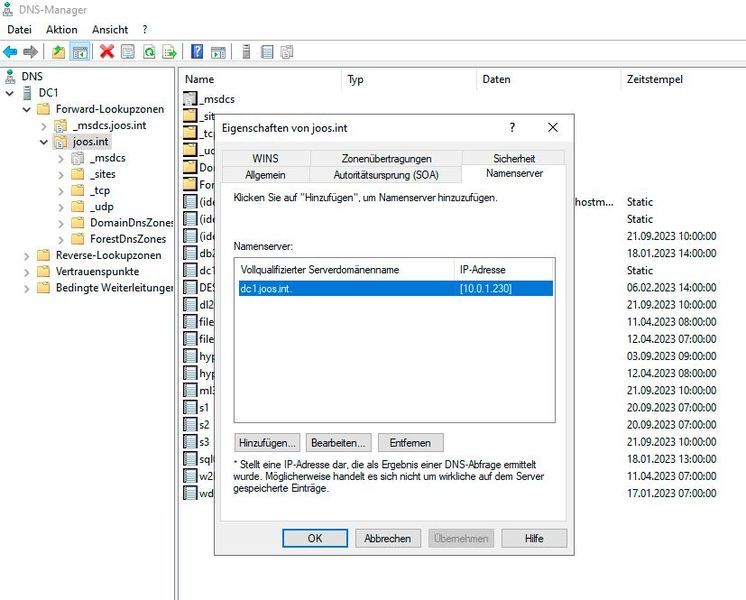The height and width of the screenshot is (600, 746).
Task: Switch to the WINS tab
Action: tap(265, 158)
